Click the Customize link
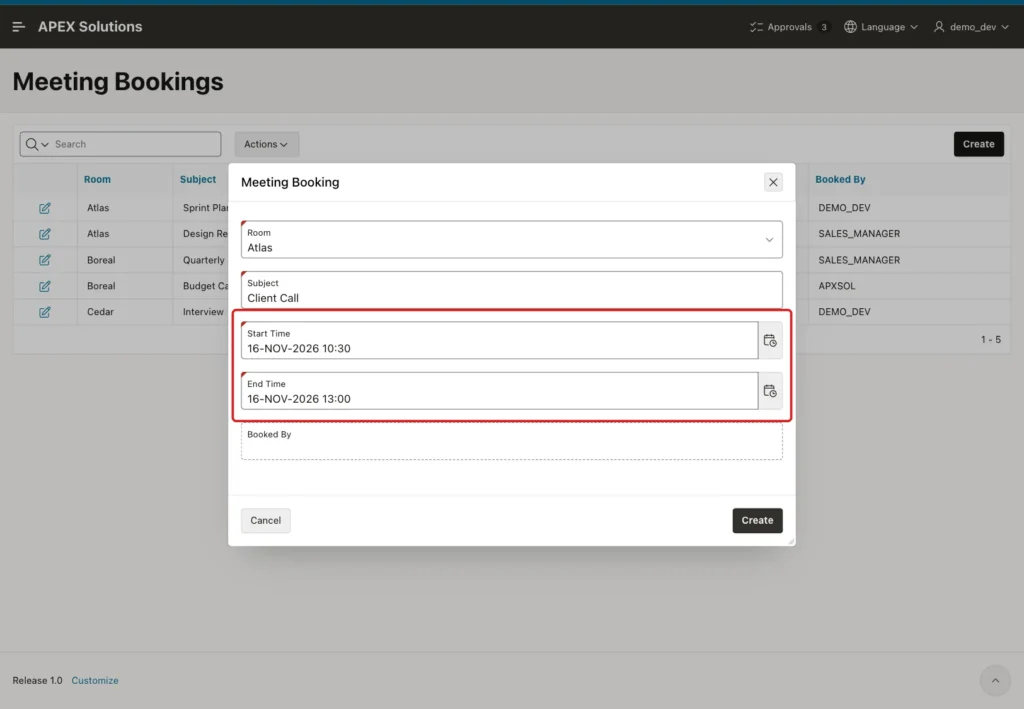Viewport: 1024px width, 709px height. pyautogui.click(x=95, y=680)
